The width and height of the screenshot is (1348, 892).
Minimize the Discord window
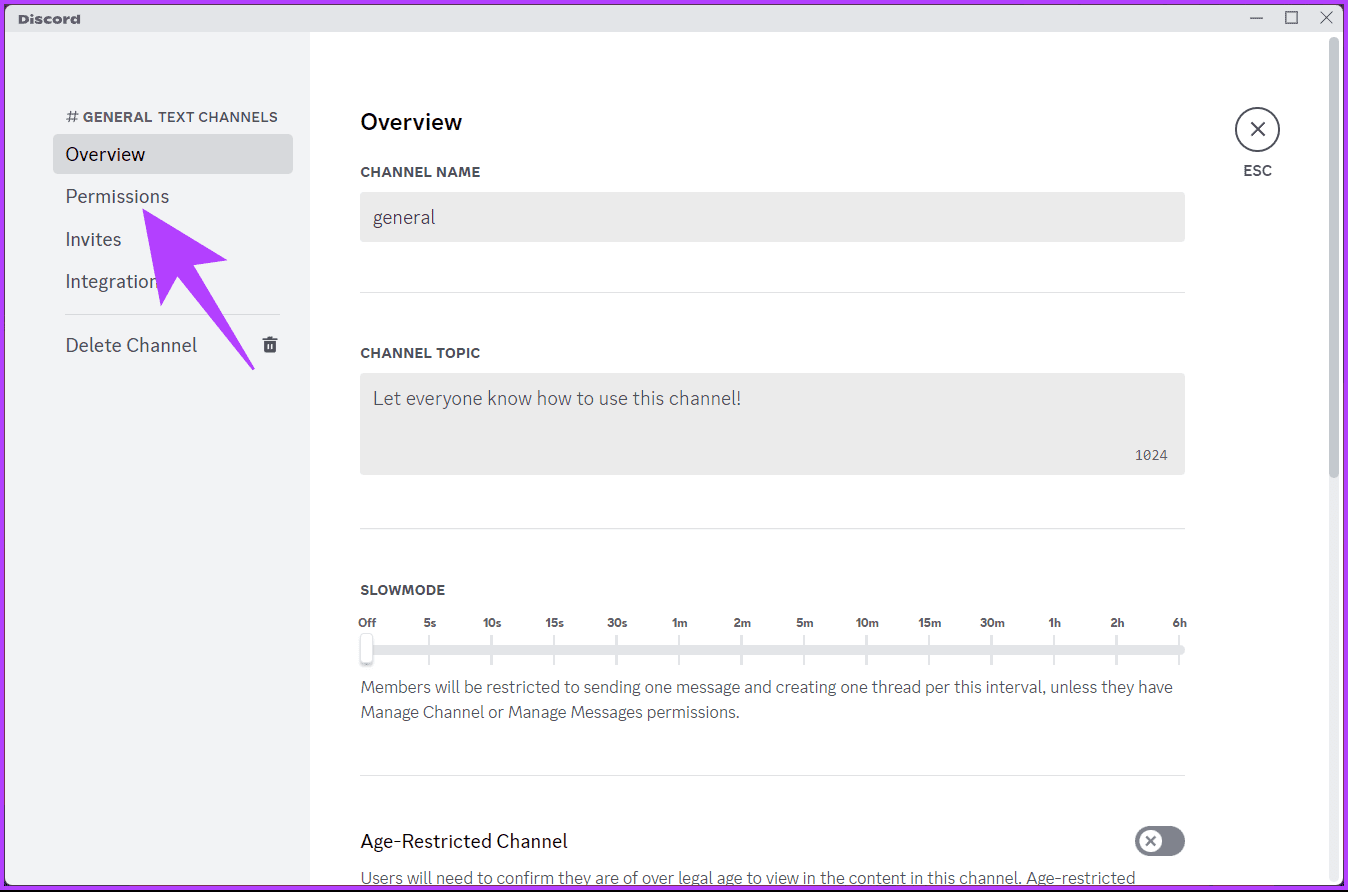(1256, 18)
